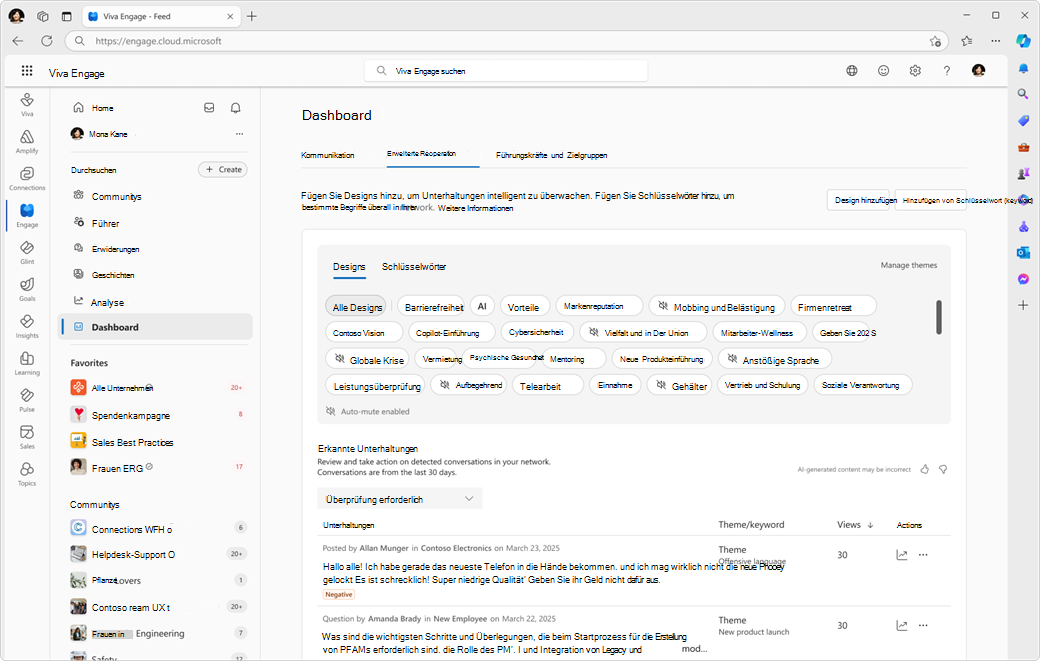
Task: Open the Überprüfung erforderlich dropdown
Action: tap(400, 499)
